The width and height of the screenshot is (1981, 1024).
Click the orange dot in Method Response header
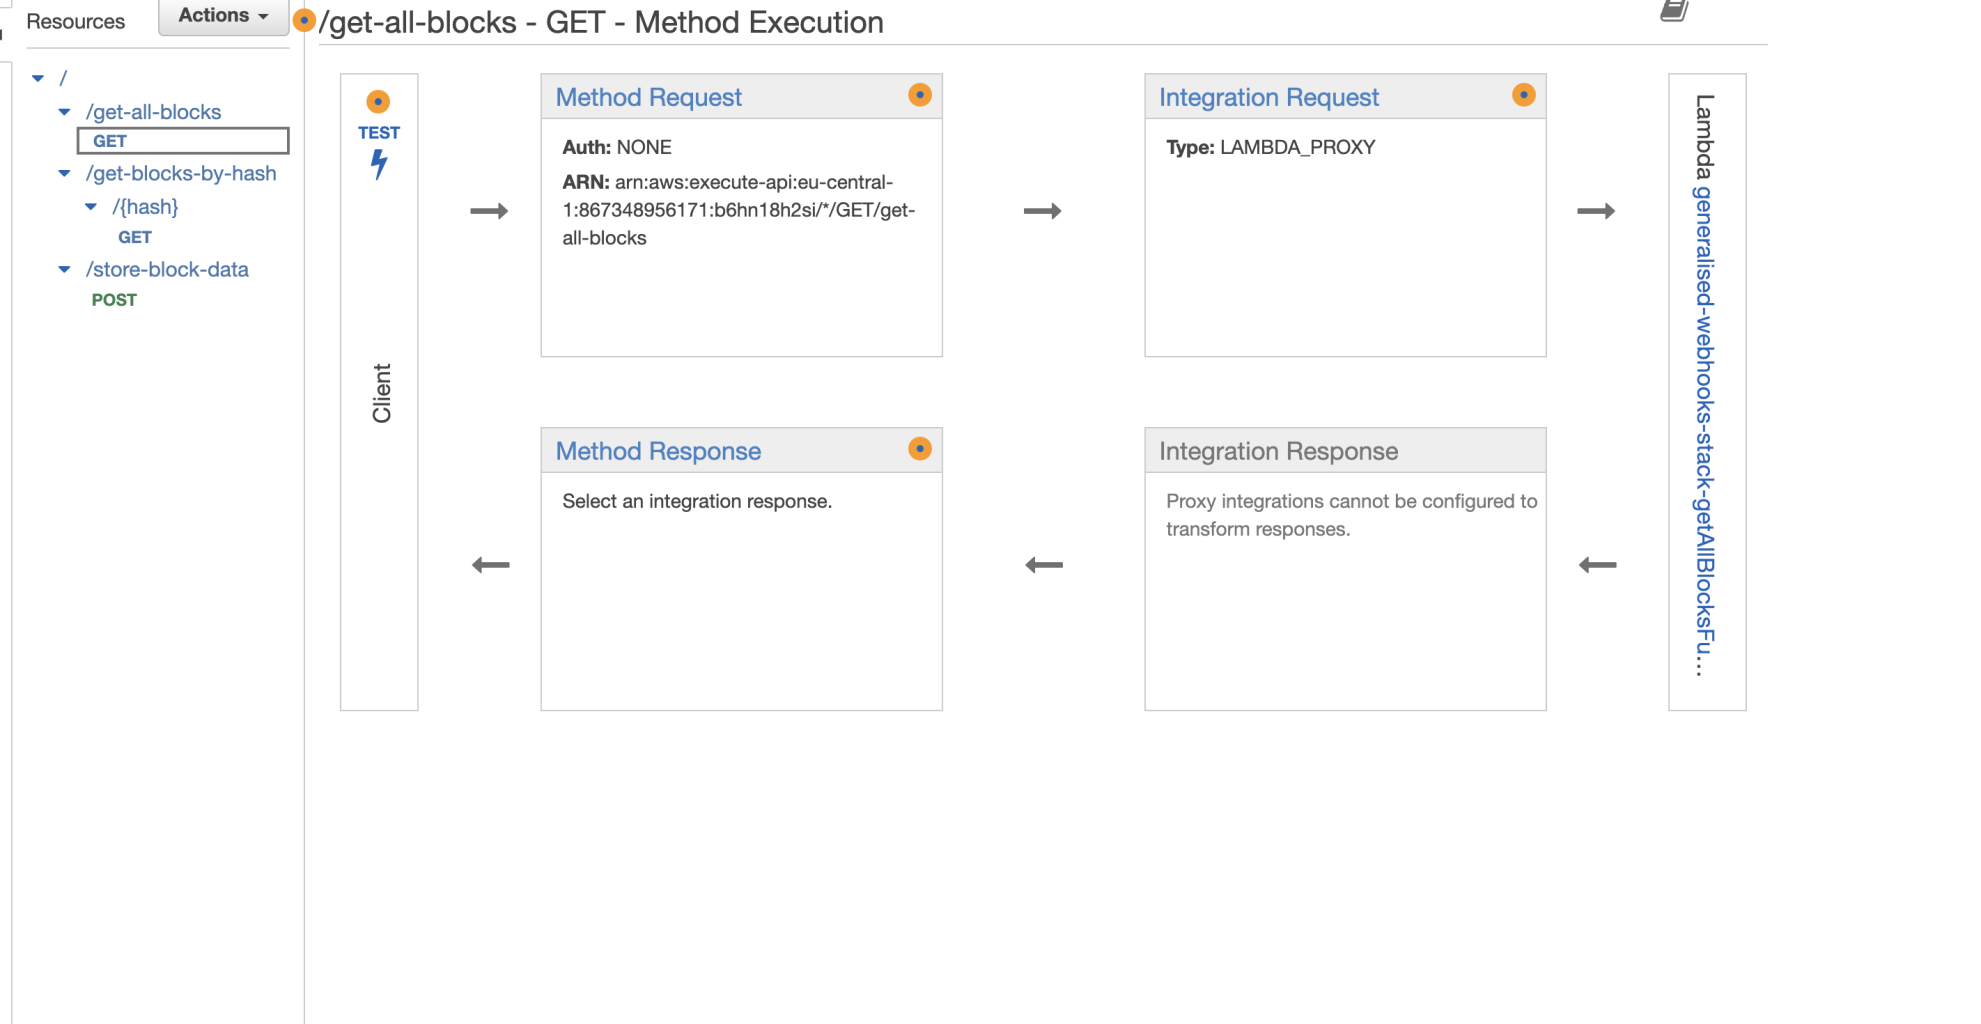coord(920,449)
